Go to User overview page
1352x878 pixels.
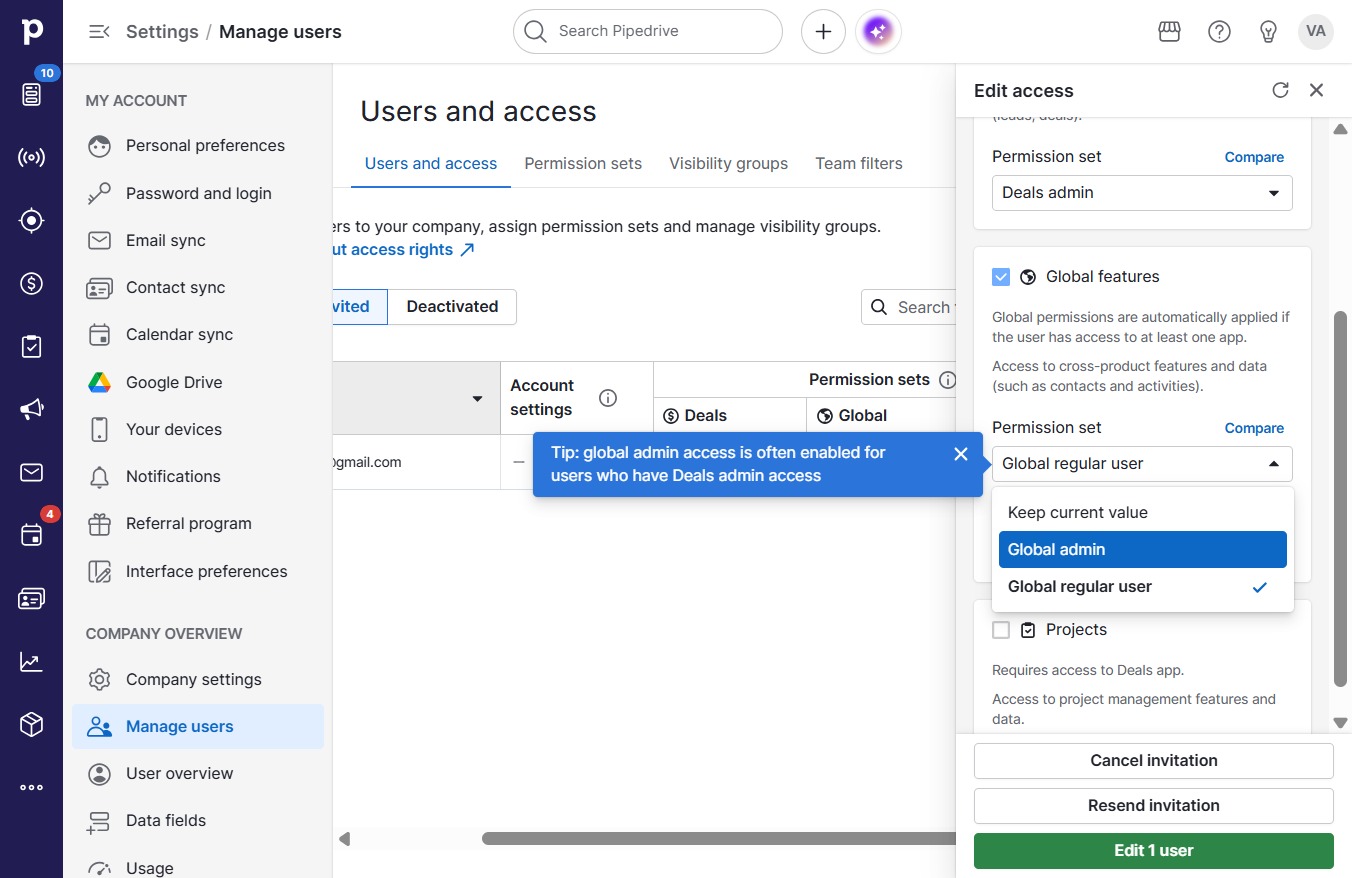pyautogui.click(x=198, y=774)
